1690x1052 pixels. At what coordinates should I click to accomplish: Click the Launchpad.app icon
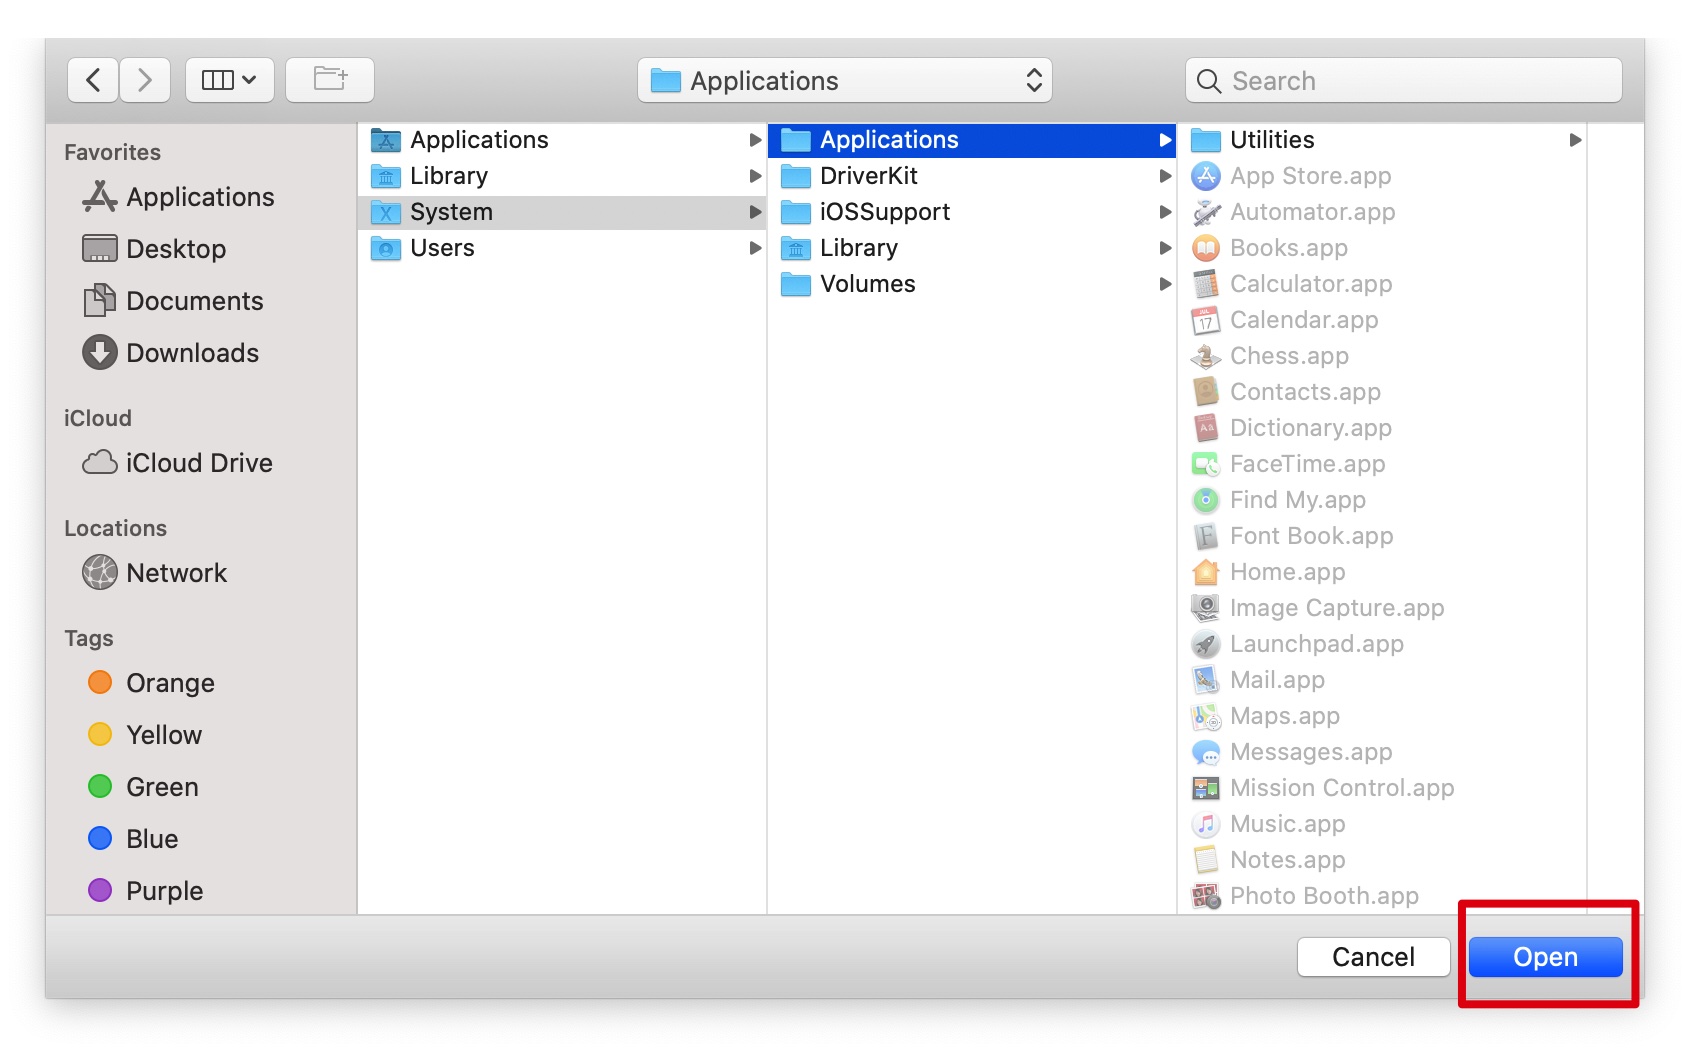coord(1206,644)
